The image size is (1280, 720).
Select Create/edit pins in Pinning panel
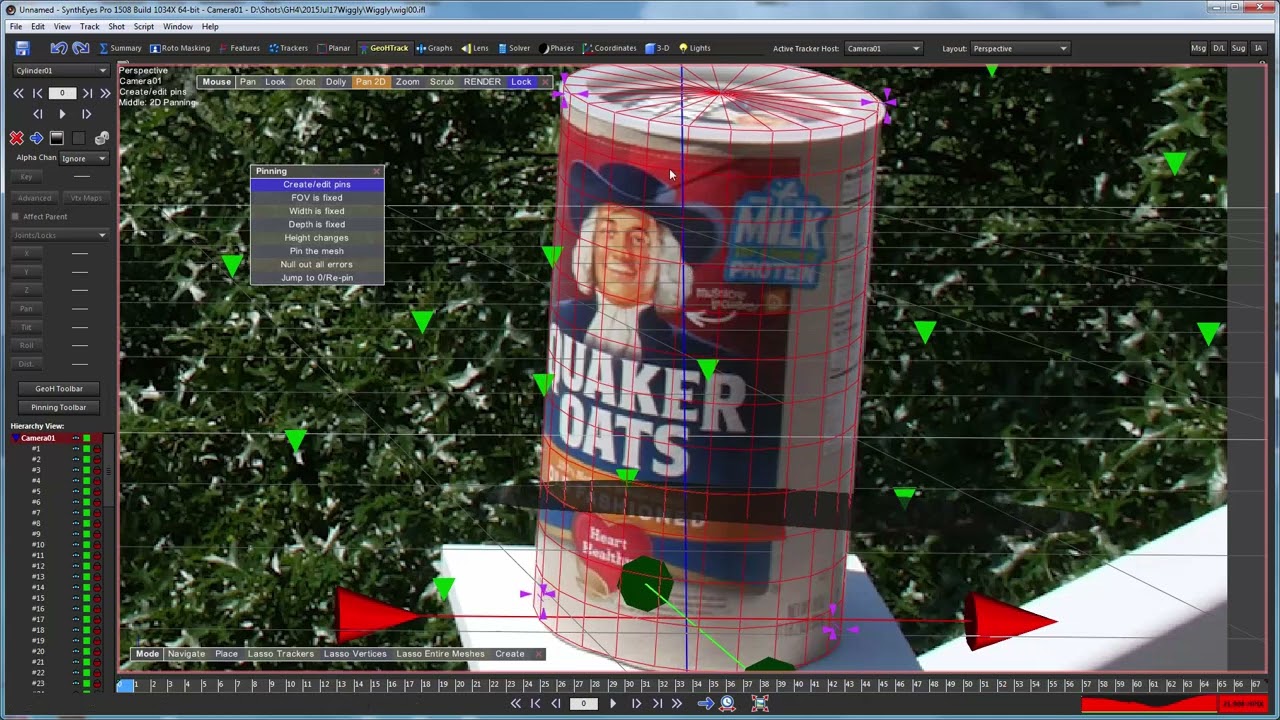(x=316, y=184)
